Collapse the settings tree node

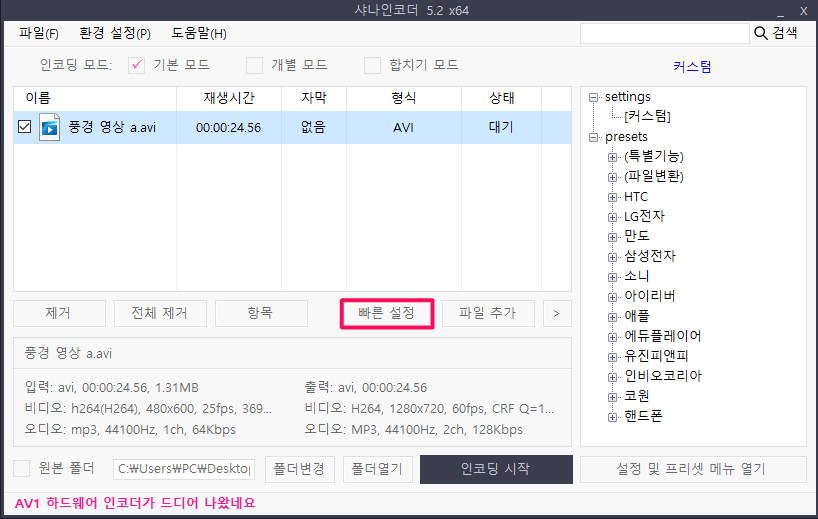click(593, 97)
